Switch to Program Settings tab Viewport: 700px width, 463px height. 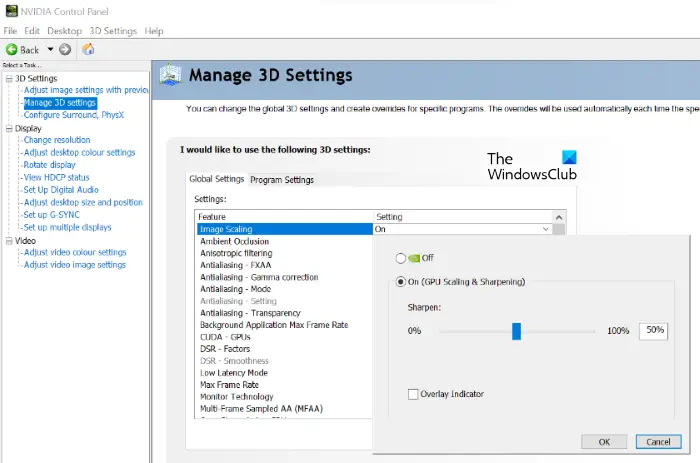click(282, 180)
